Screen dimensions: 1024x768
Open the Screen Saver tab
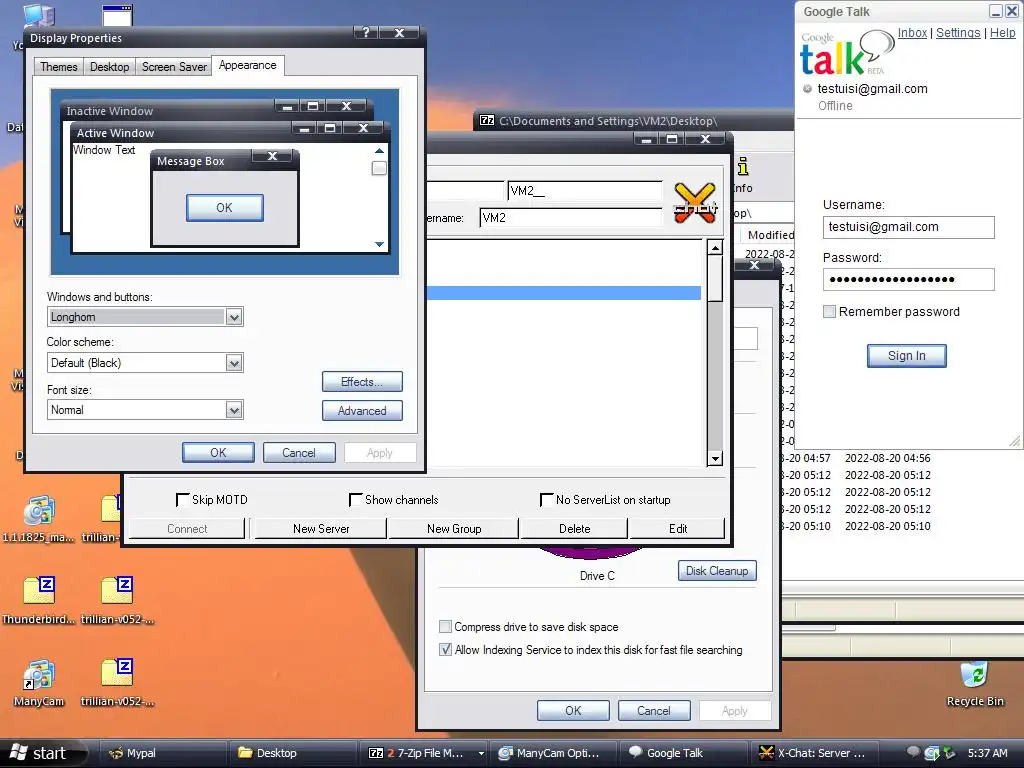pyautogui.click(x=174, y=67)
